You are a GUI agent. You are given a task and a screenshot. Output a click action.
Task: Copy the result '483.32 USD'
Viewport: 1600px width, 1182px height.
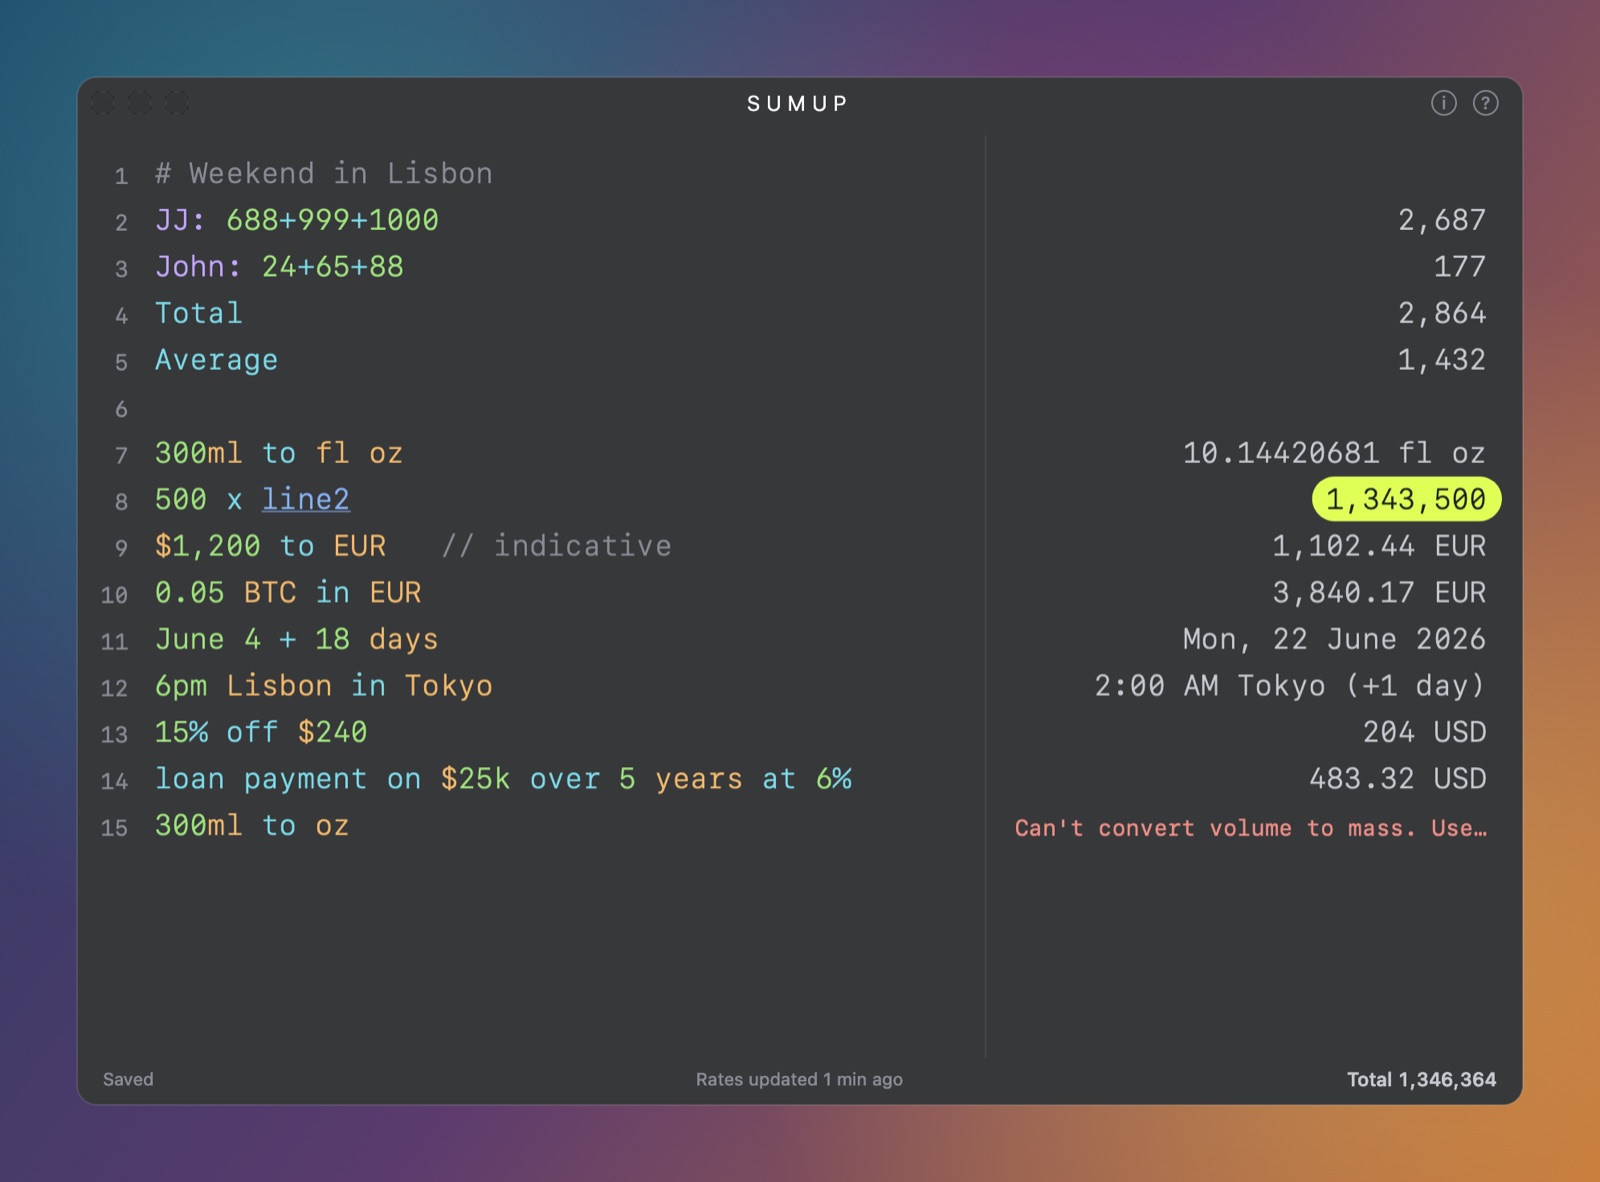1397,779
